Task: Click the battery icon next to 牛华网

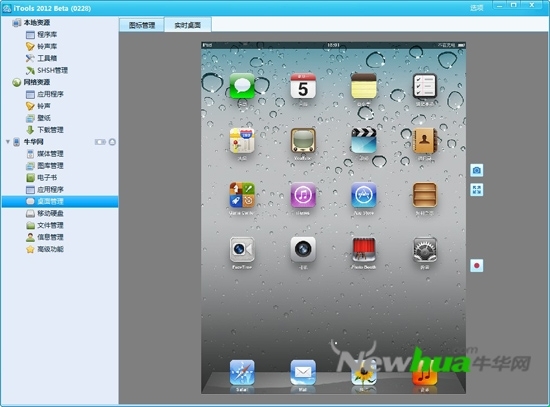Action: click(100, 142)
